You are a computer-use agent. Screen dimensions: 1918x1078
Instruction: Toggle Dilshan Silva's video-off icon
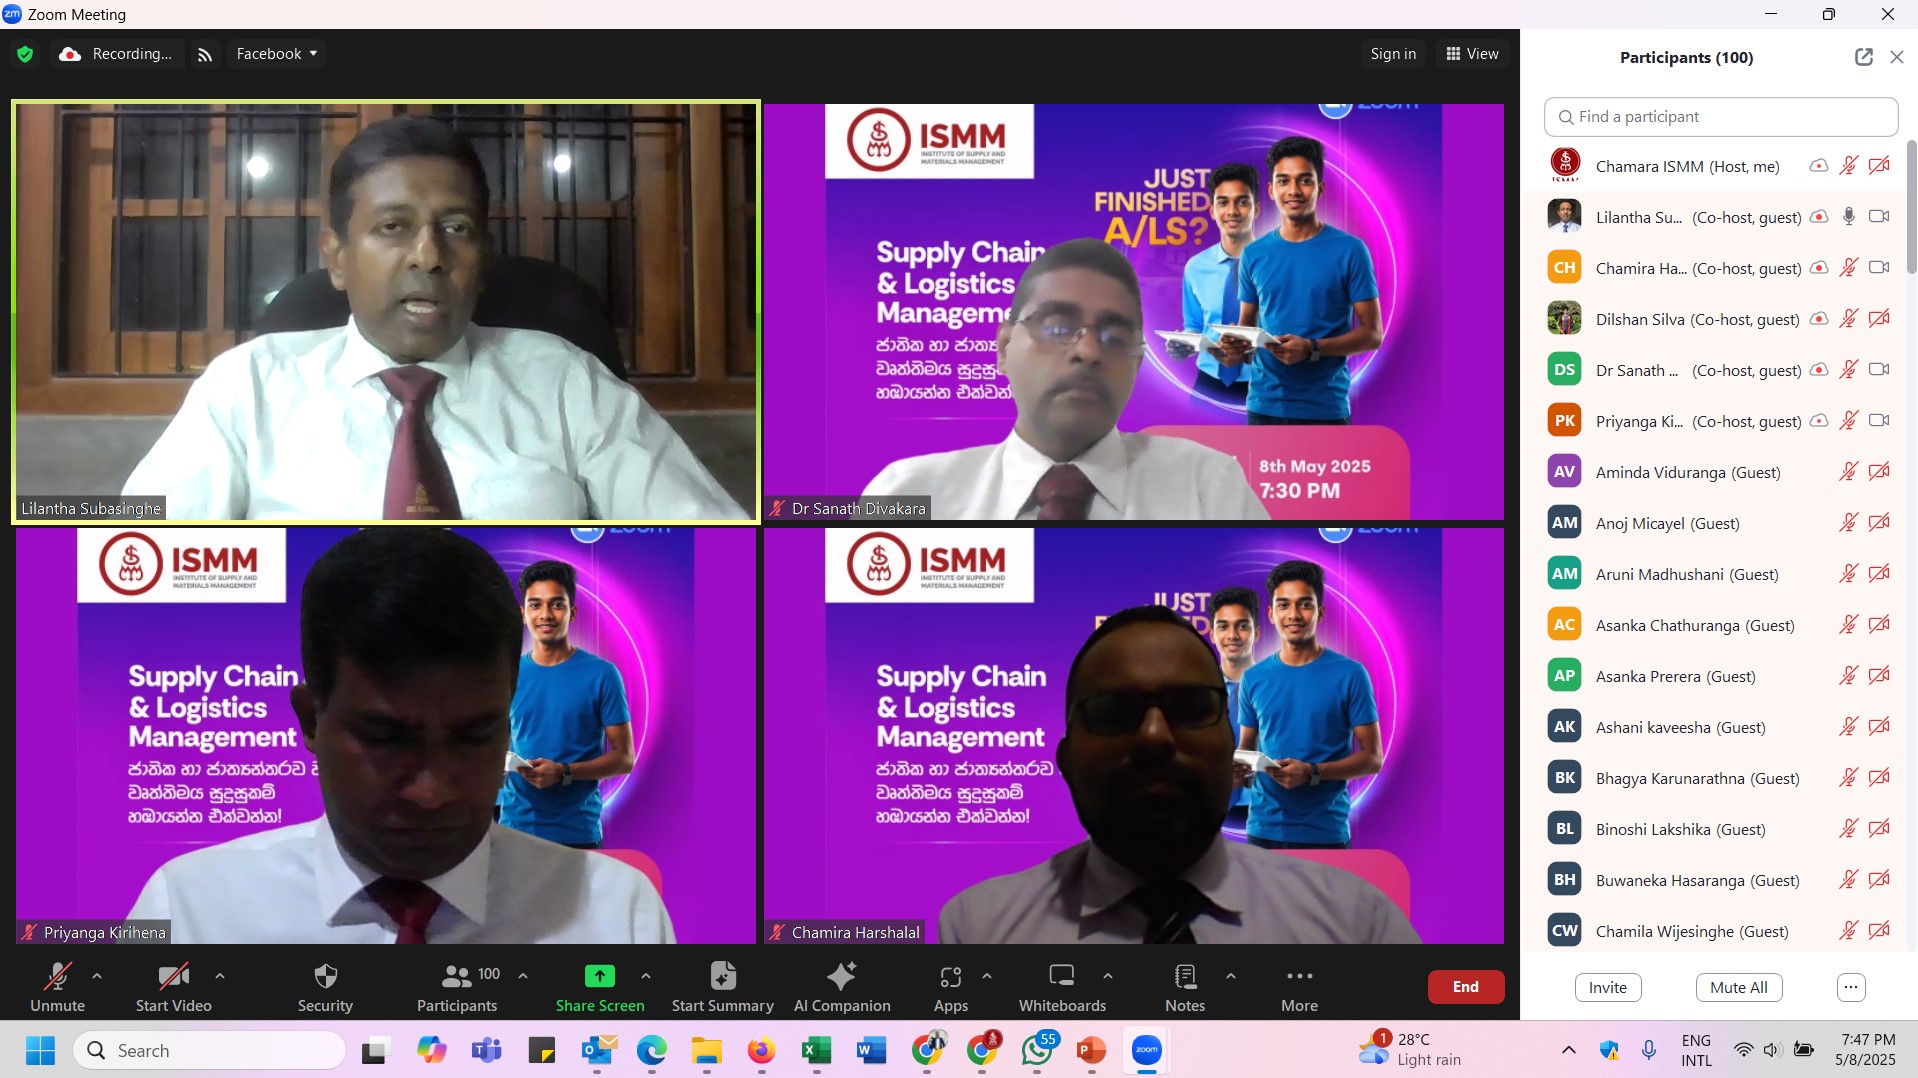[1879, 319]
